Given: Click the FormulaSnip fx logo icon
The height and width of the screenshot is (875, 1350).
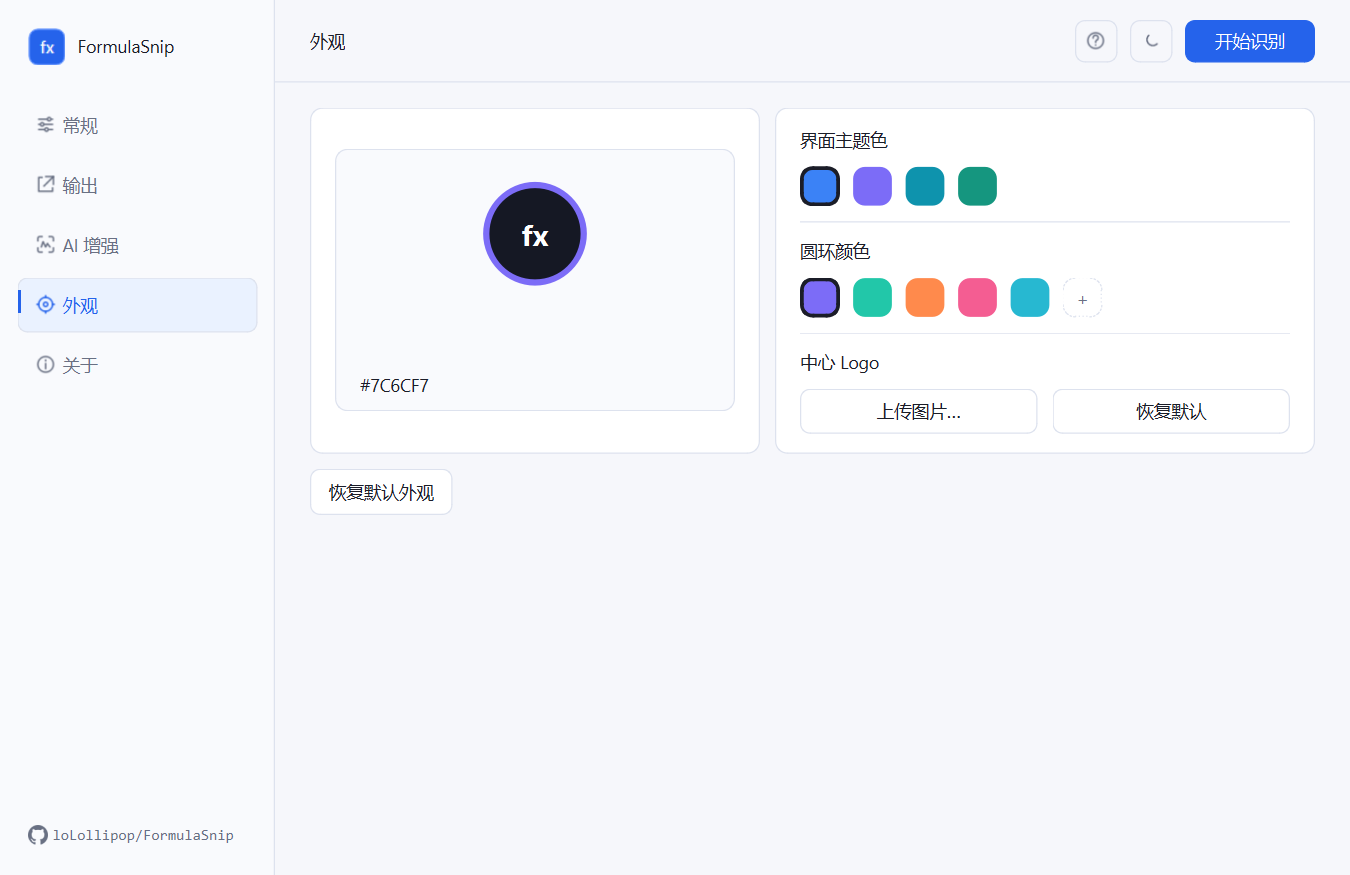Looking at the screenshot, I should point(47,47).
